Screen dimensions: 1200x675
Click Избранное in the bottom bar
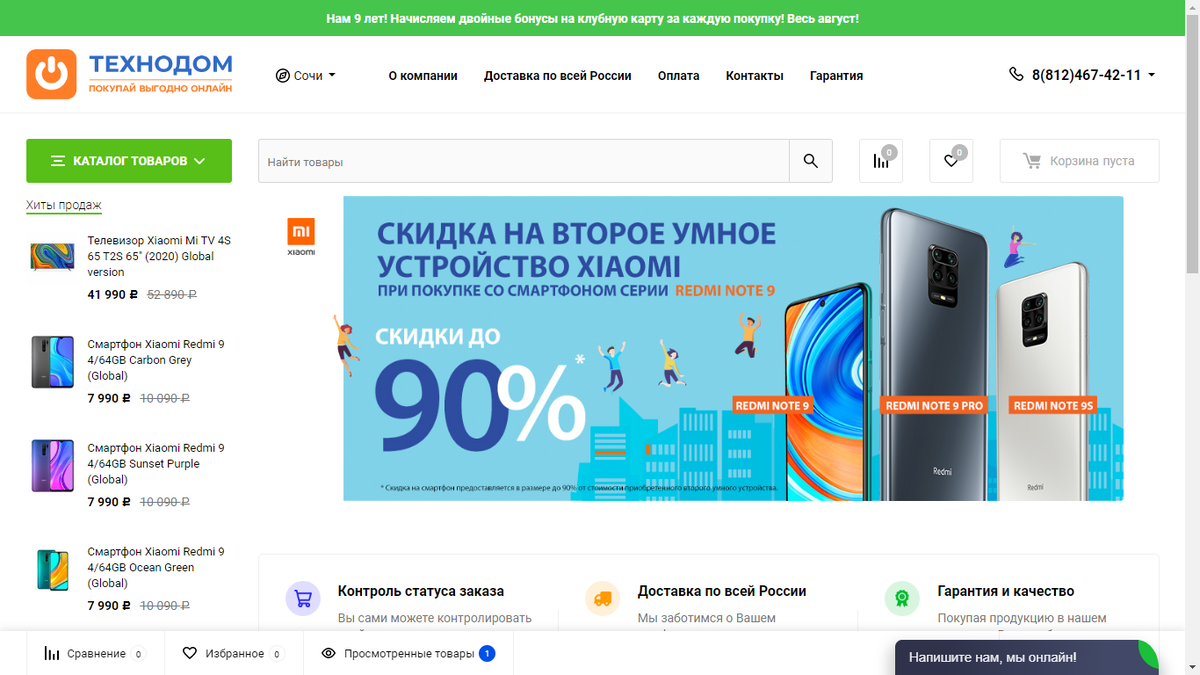tap(234, 654)
